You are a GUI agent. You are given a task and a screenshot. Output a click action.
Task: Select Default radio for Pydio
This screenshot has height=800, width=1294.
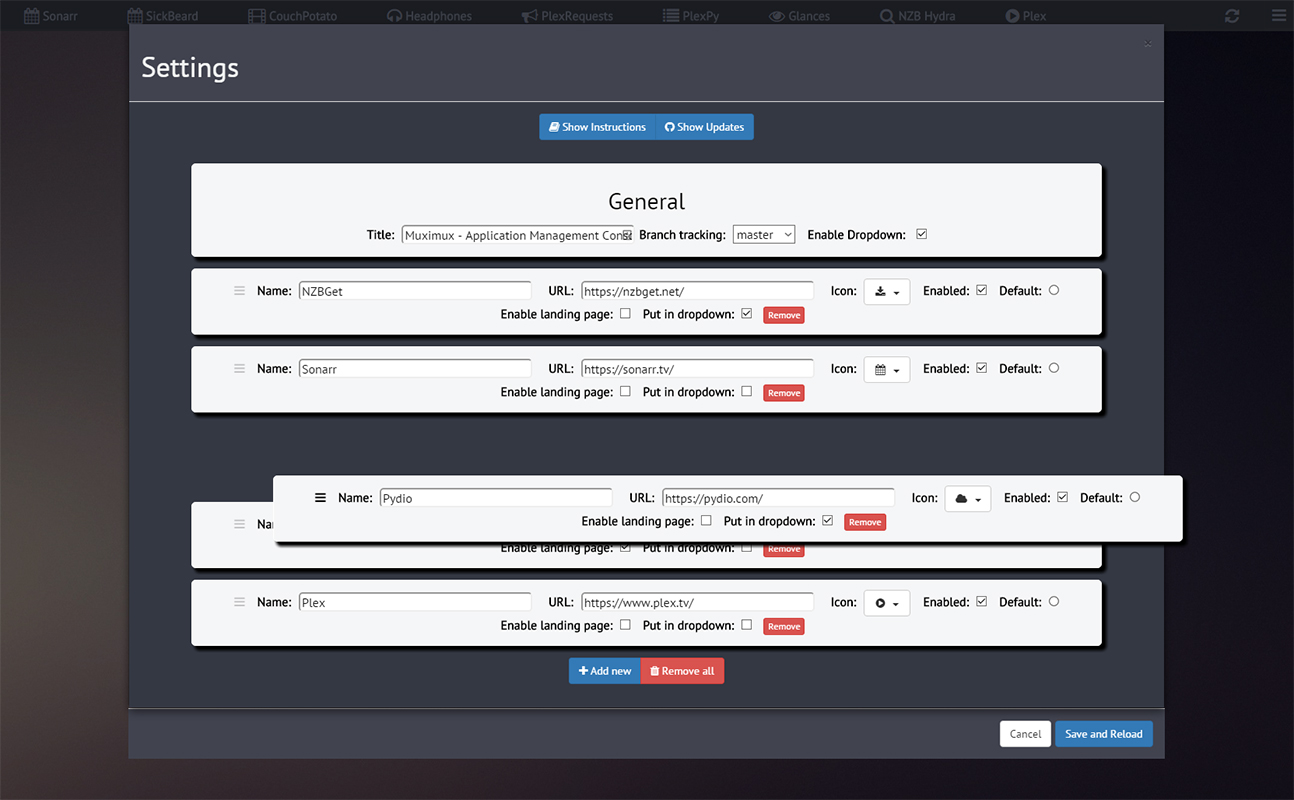pyautogui.click(x=1135, y=497)
